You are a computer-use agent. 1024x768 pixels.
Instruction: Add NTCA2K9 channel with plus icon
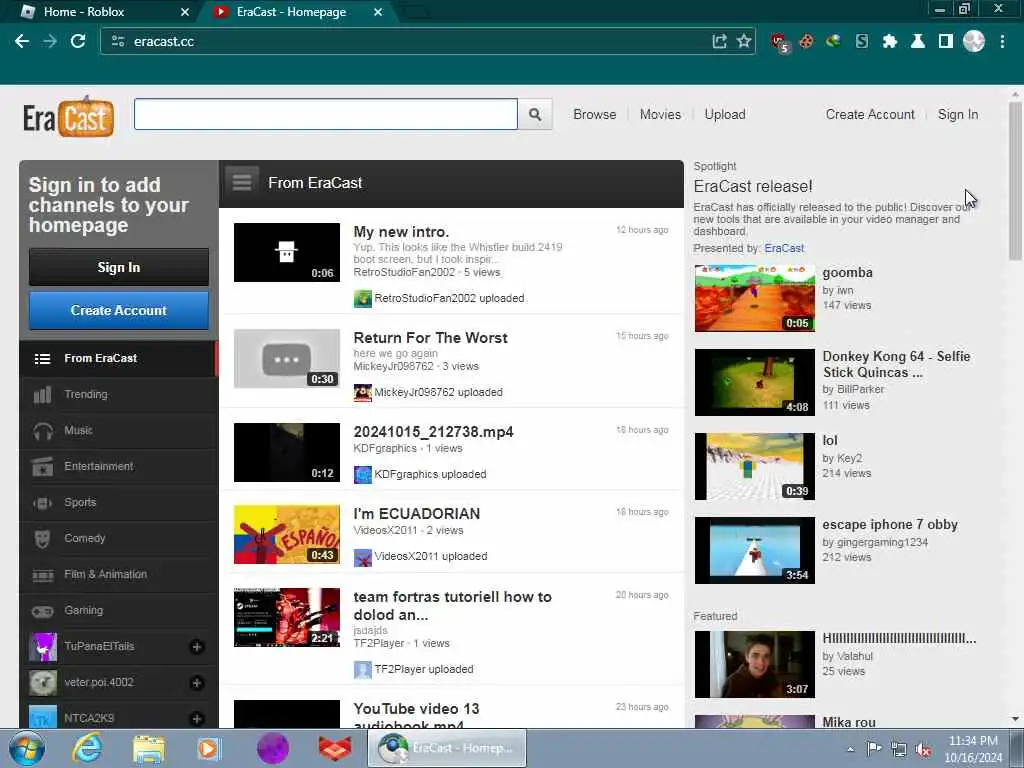(x=197, y=718)
